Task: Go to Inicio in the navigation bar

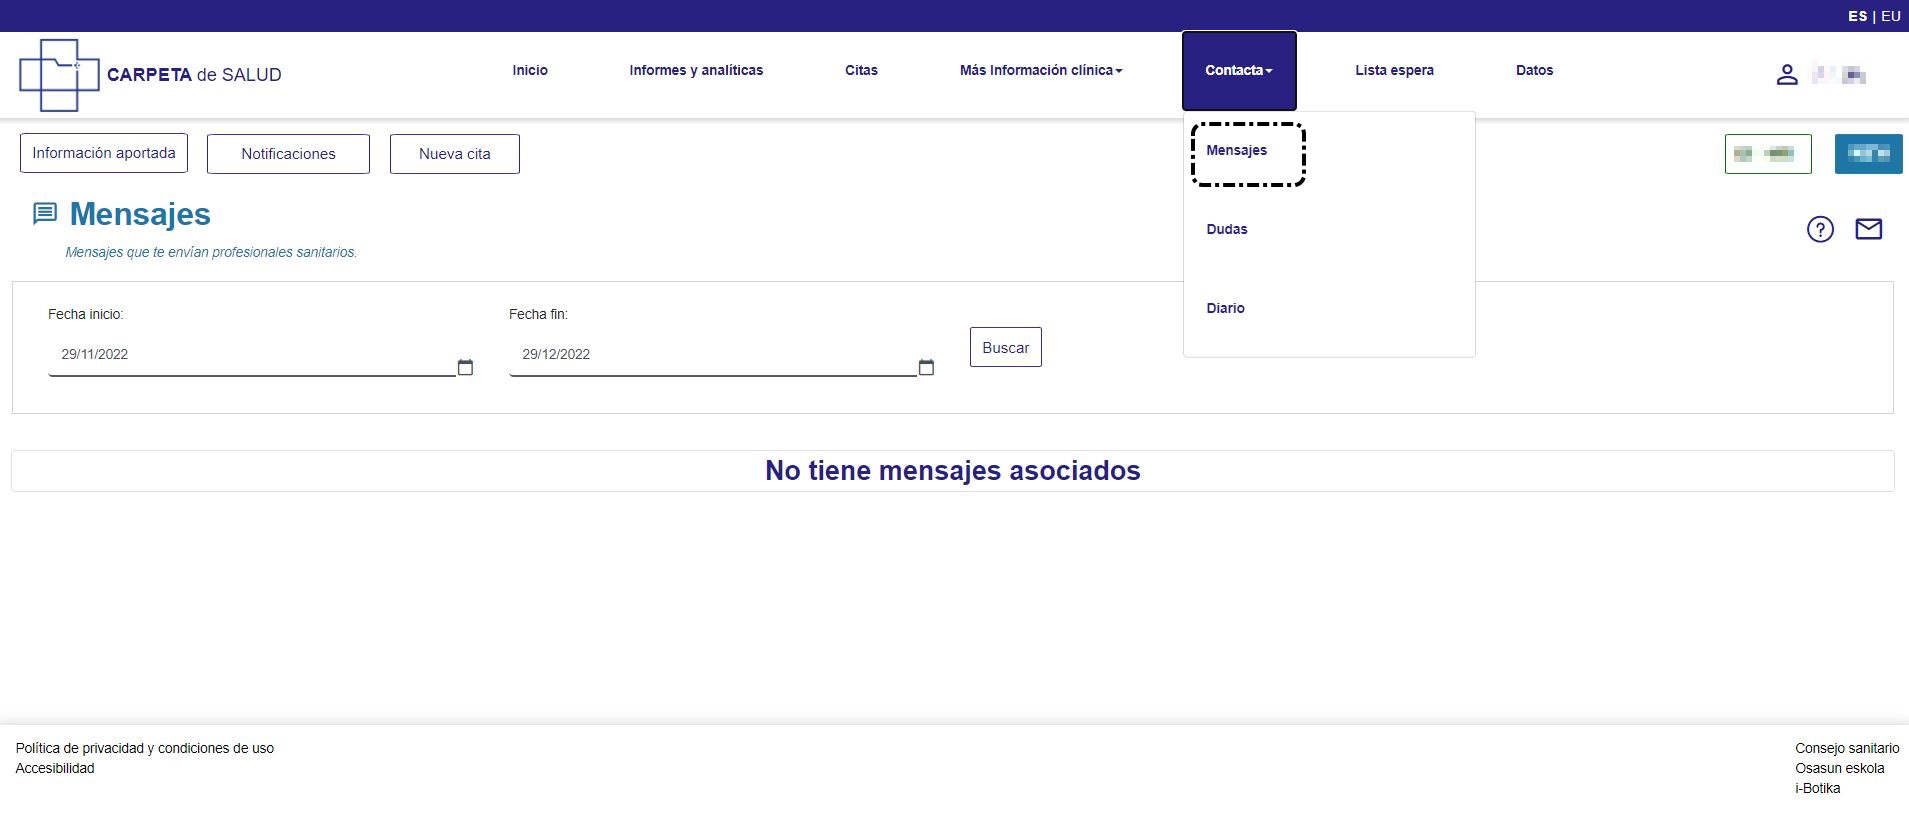Action: point(530,70)
